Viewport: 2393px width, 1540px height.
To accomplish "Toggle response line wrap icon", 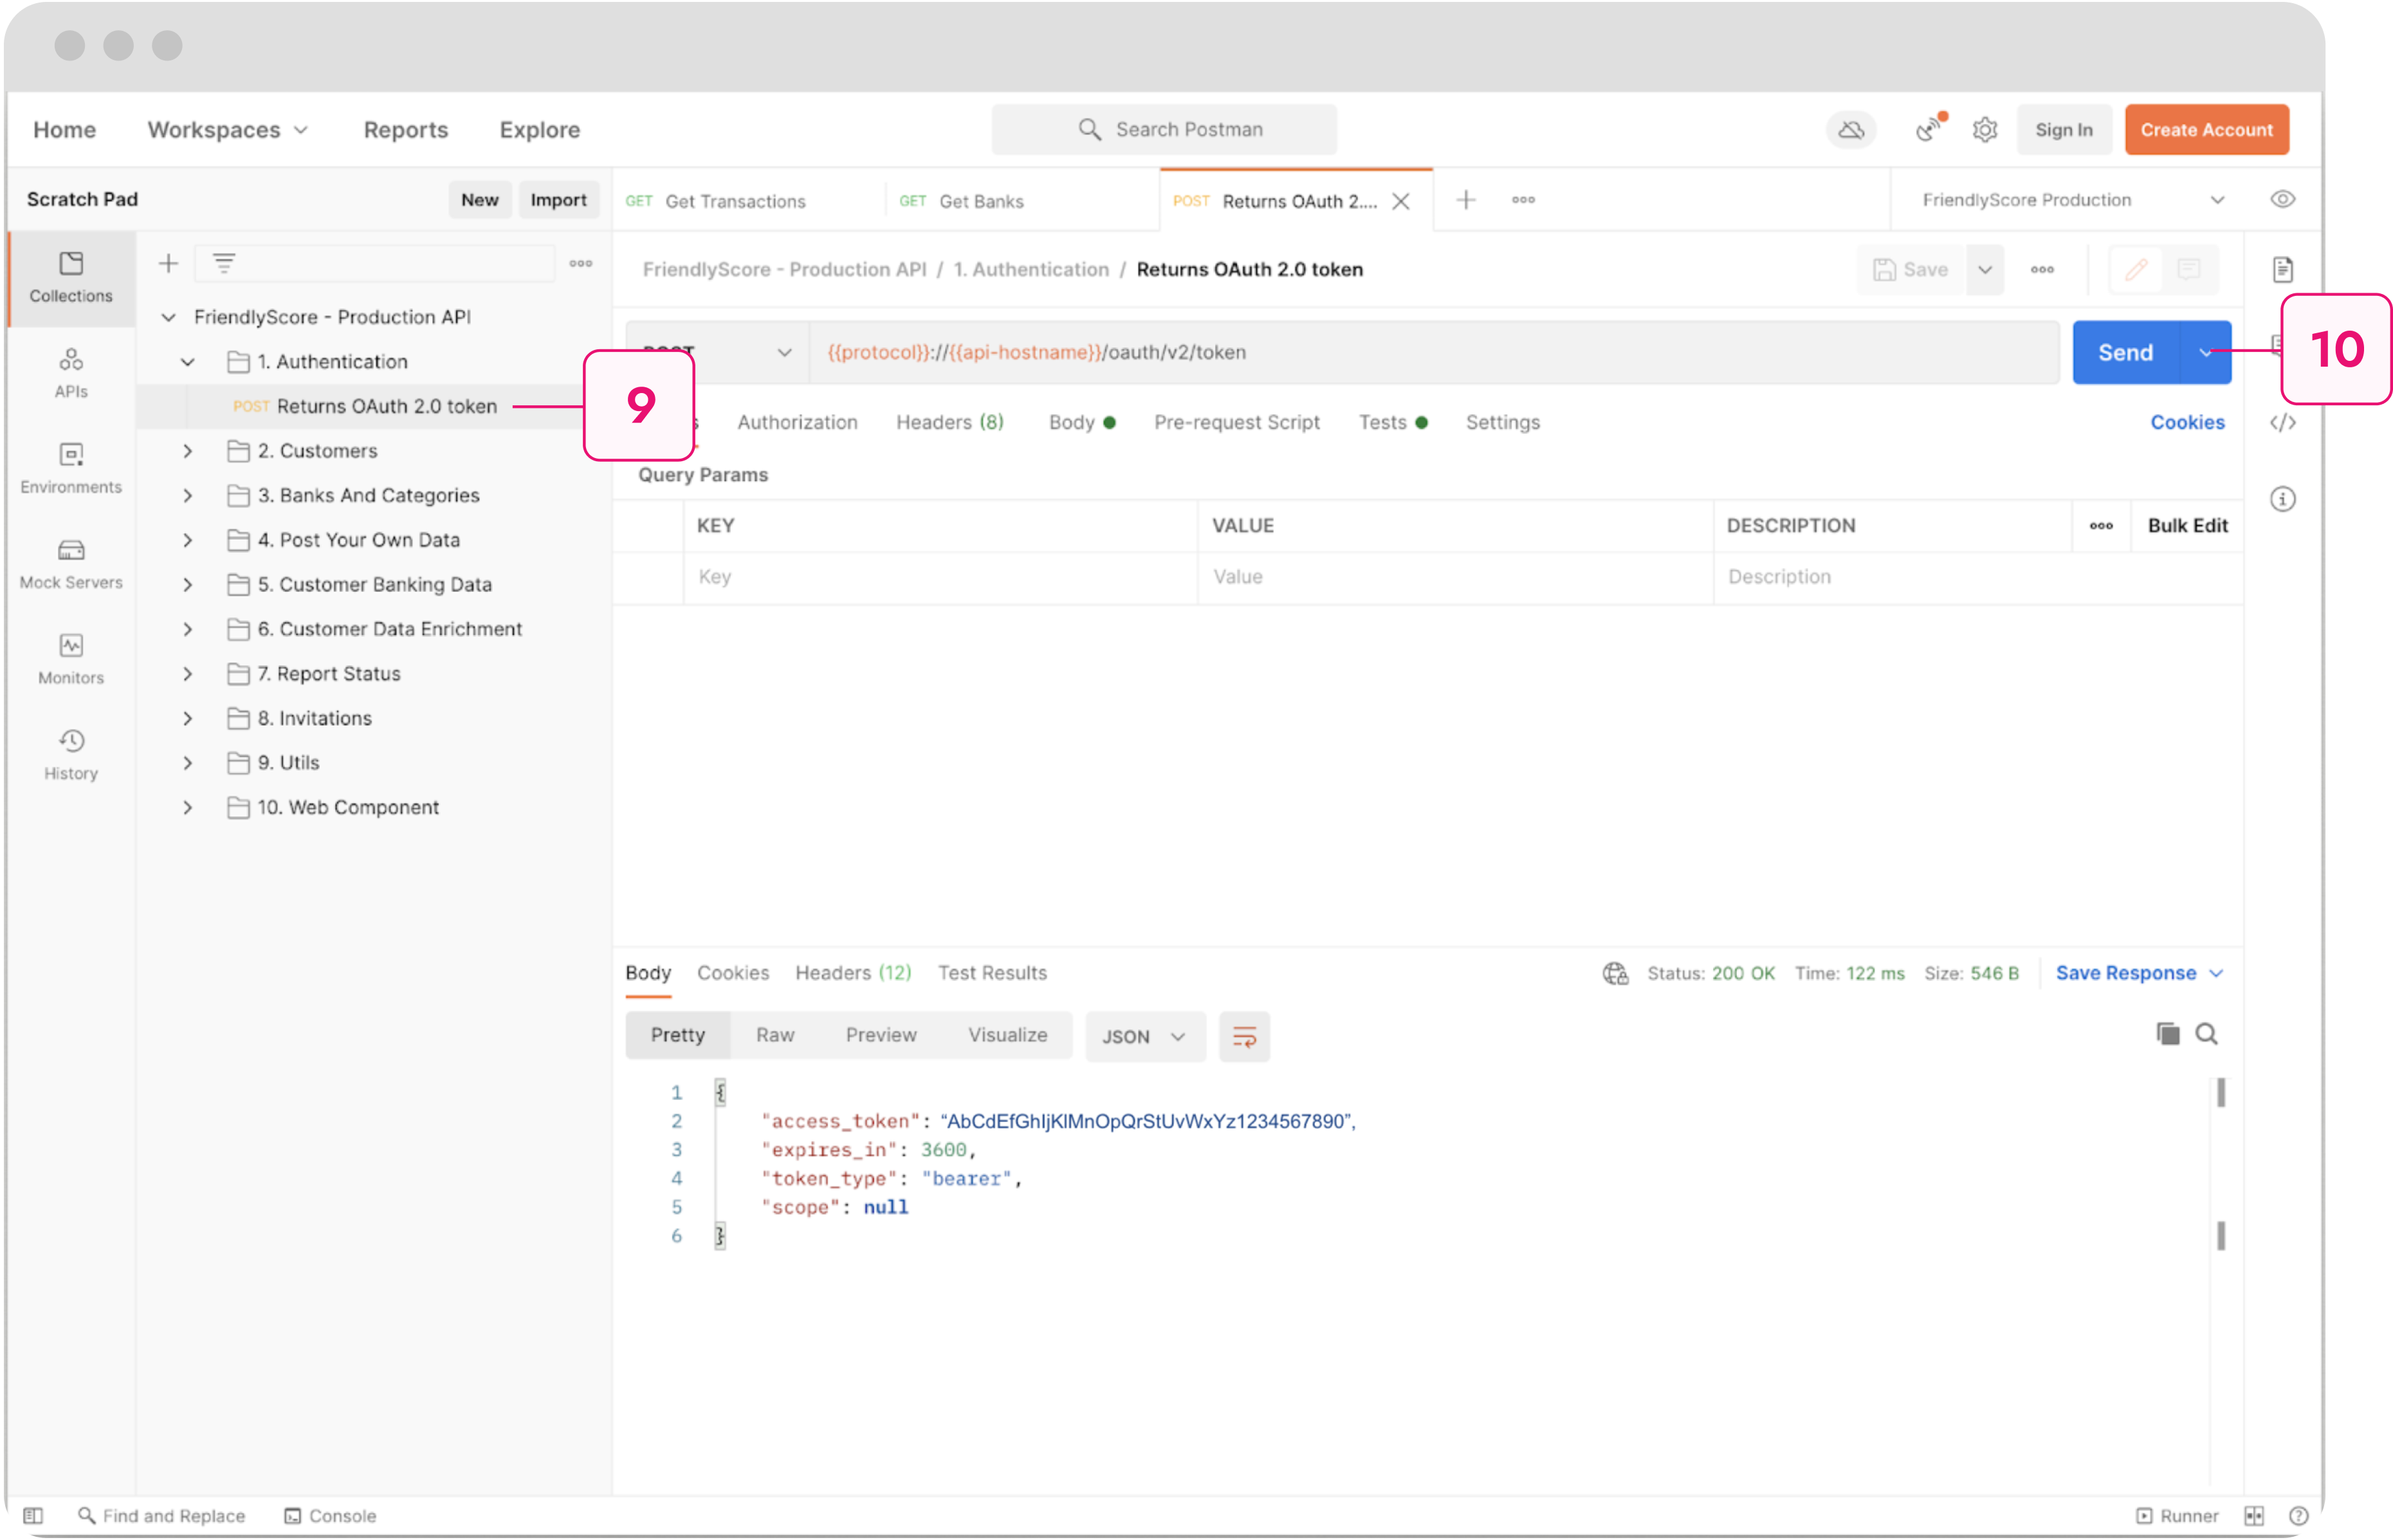I will pyautogui.click(x=1244, y=1036).
